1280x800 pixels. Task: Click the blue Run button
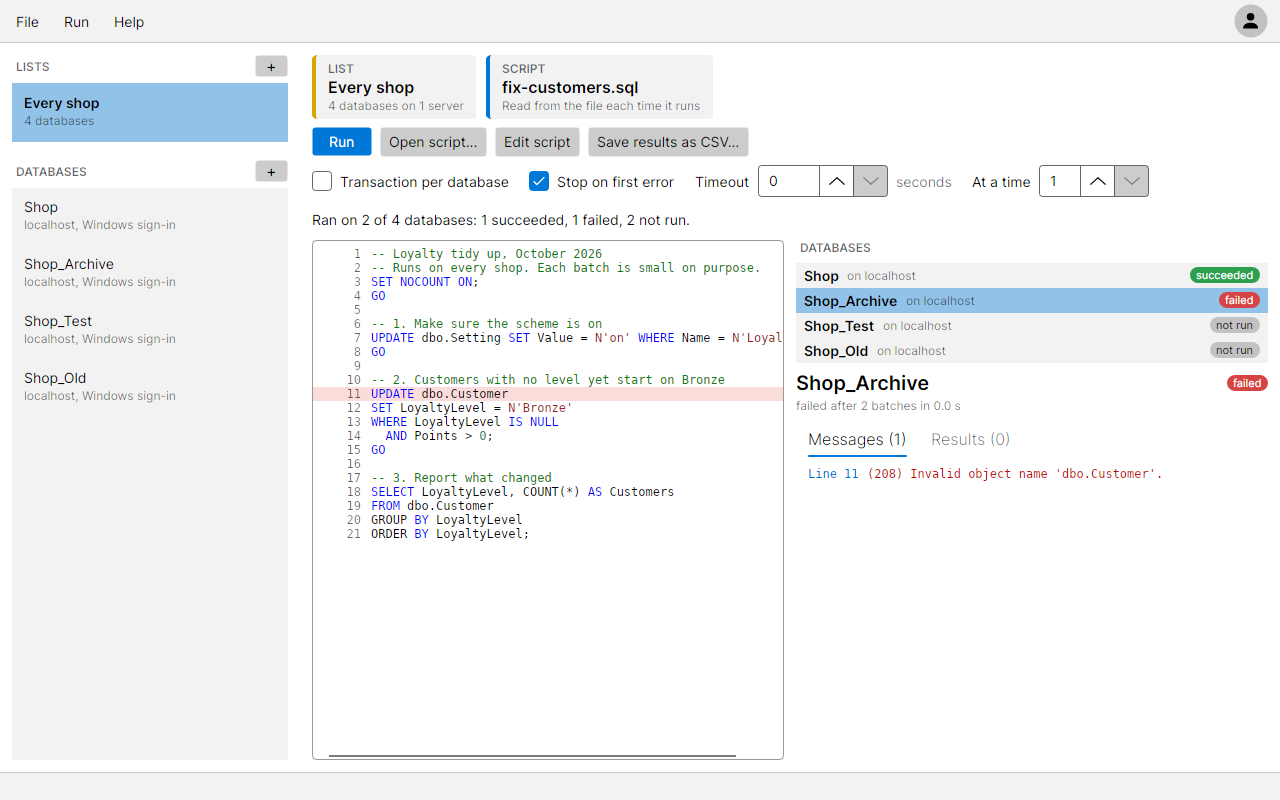(342, 141)
